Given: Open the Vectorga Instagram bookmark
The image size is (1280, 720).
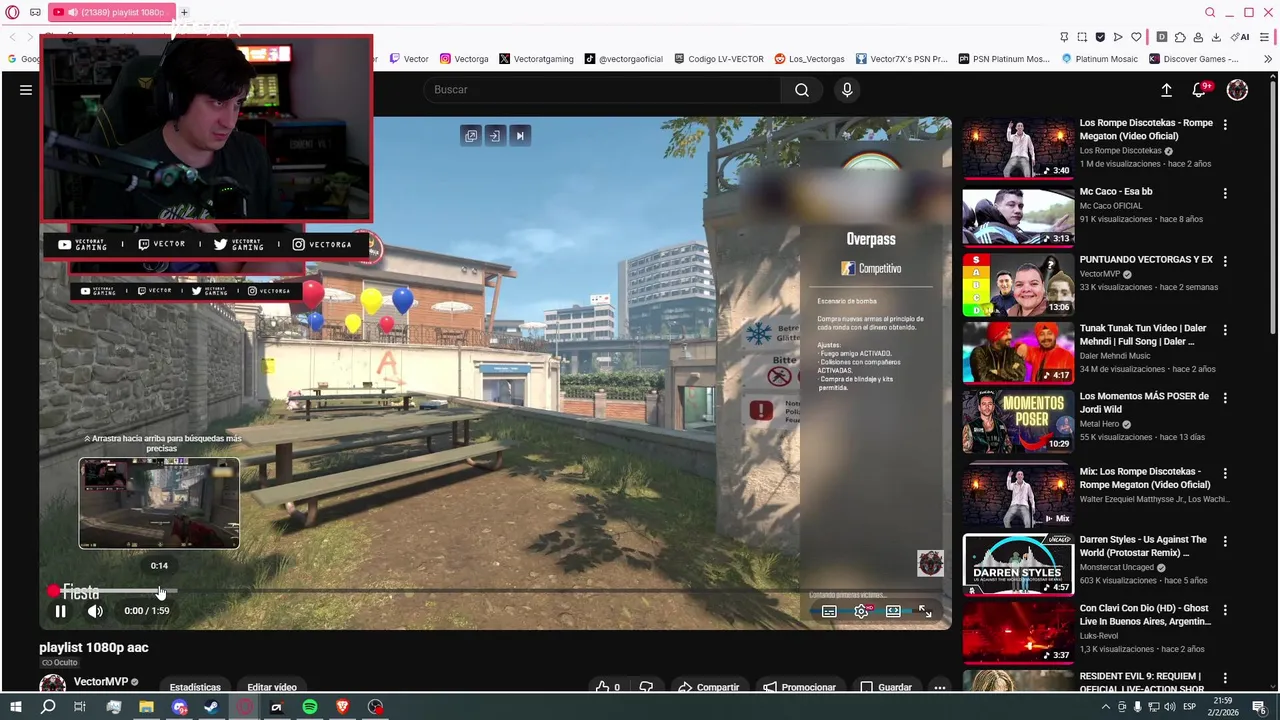Looking at the screenshot, I should [x=464, y=59].
